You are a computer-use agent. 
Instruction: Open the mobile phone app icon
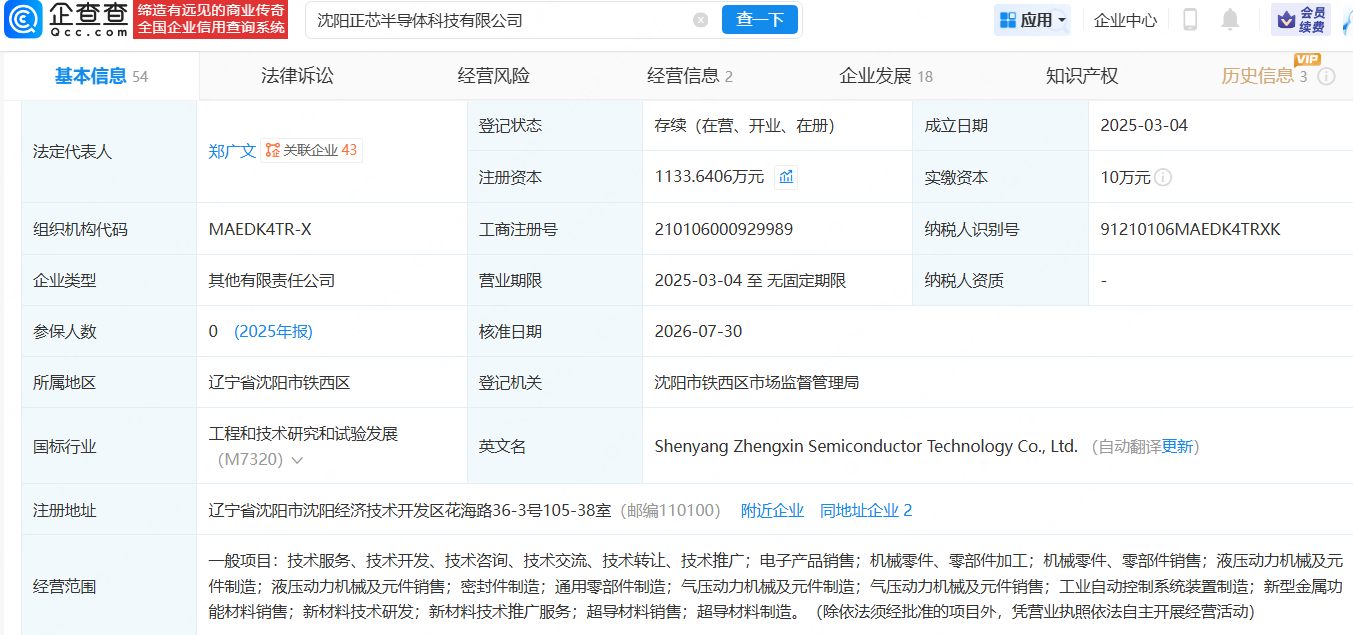point(1190,20)
